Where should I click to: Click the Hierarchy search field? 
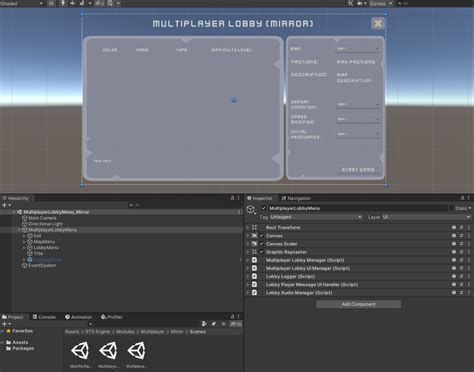point(183,205)
